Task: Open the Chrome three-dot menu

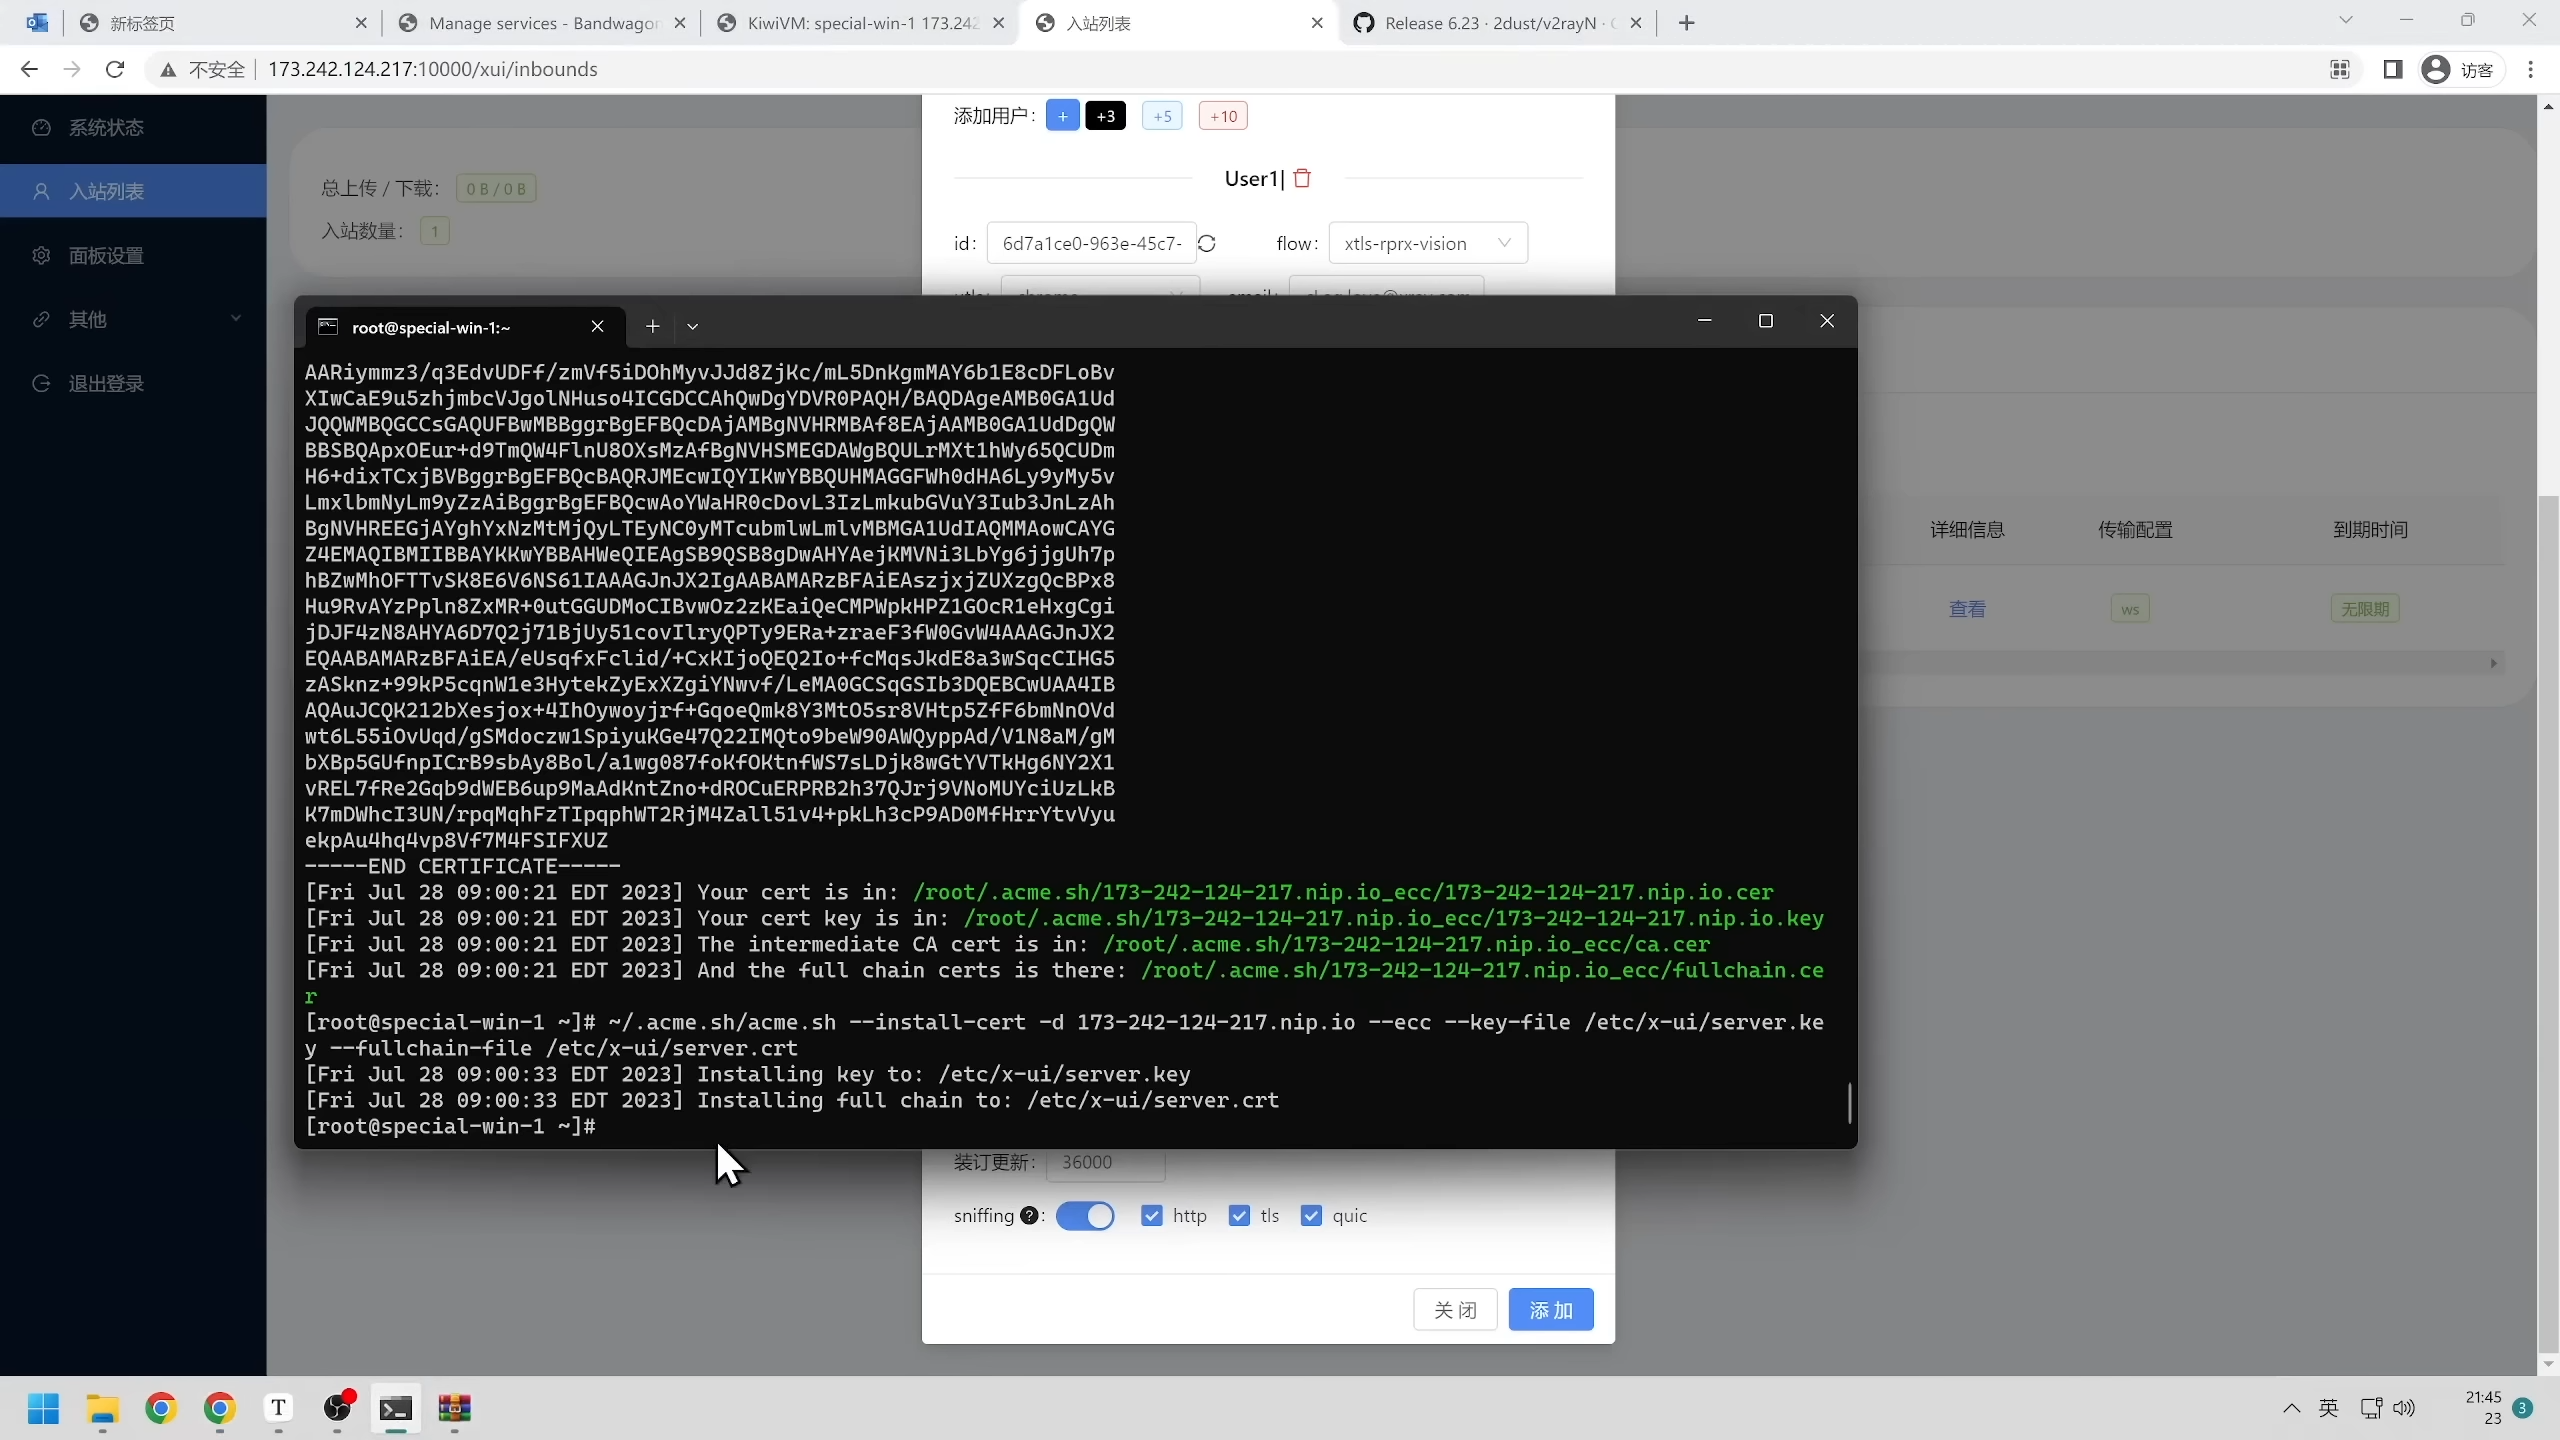Action: (2531, 69)
